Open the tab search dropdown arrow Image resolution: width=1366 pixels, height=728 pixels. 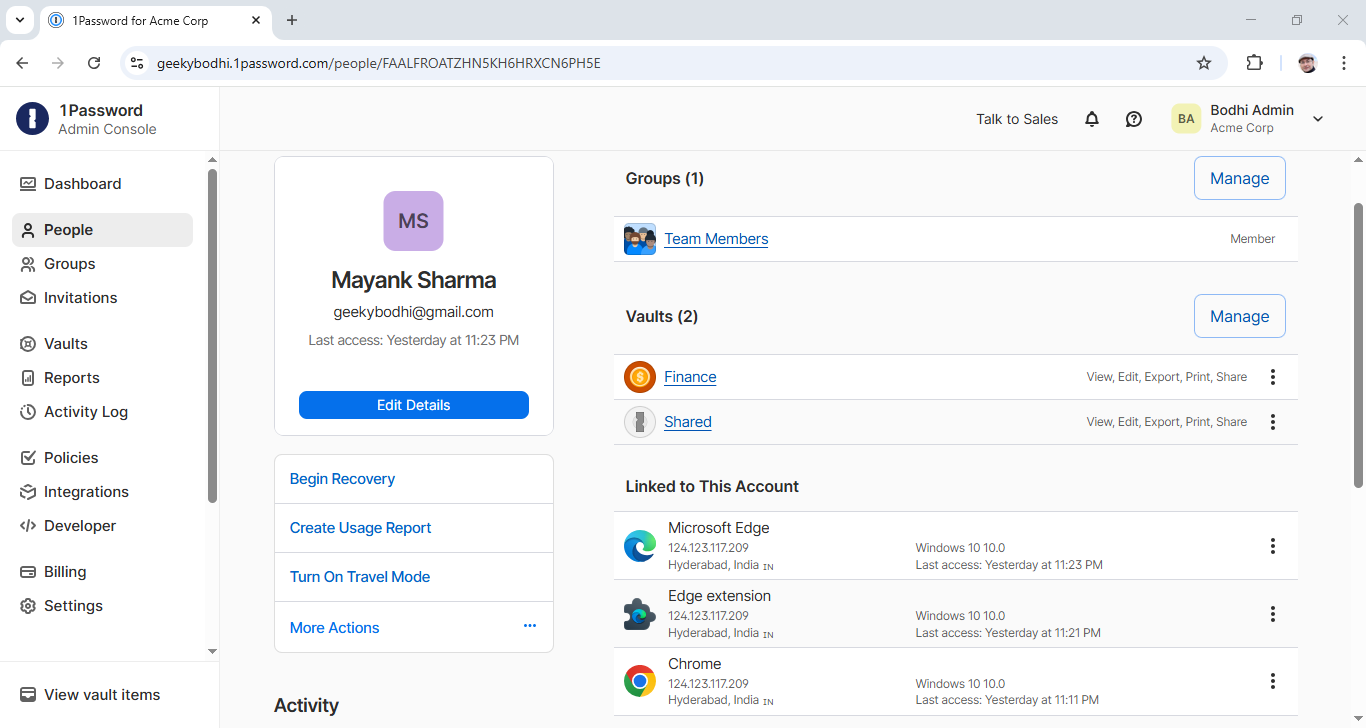tap(19, 20)
